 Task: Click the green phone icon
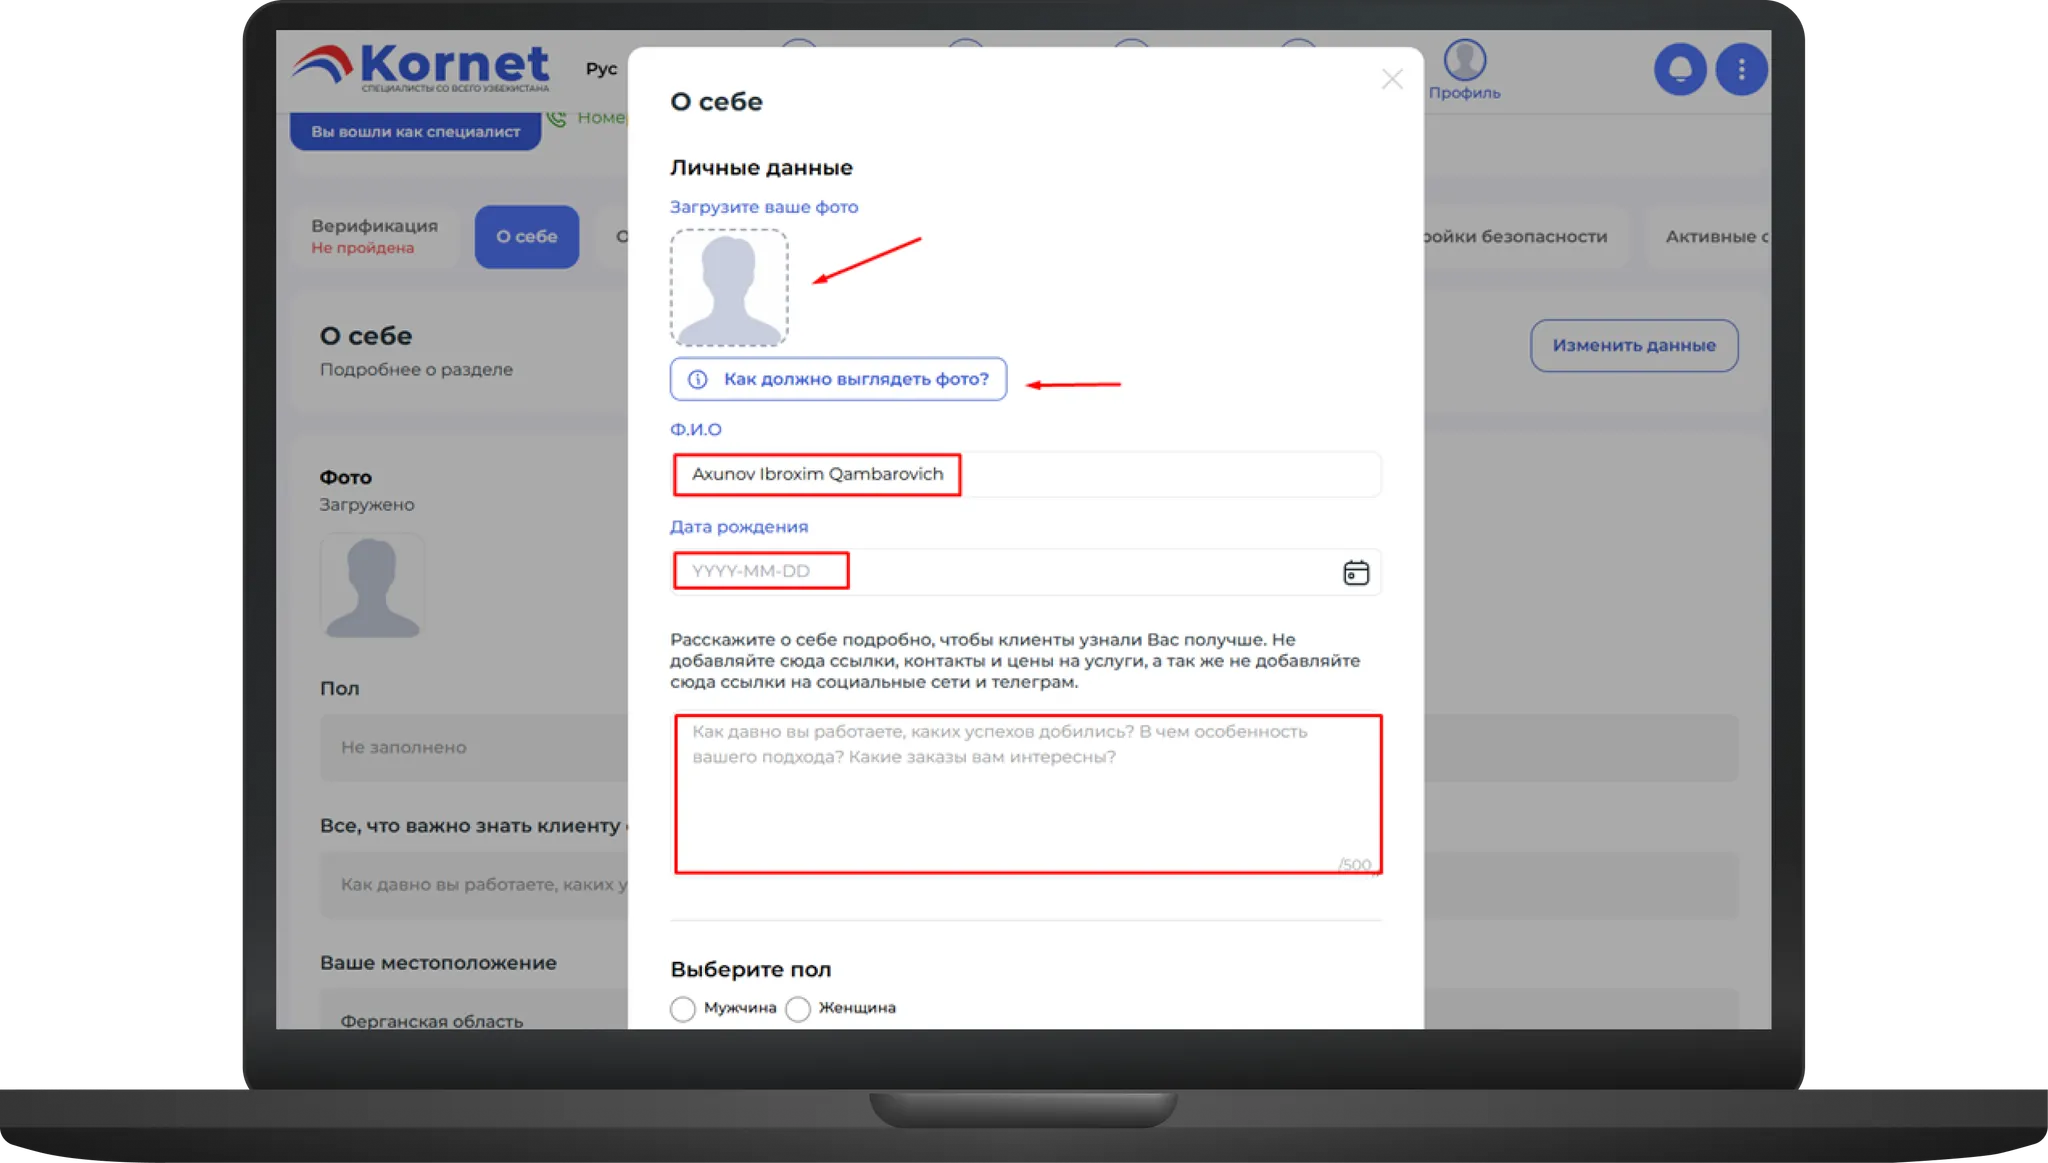coord(557,118)
